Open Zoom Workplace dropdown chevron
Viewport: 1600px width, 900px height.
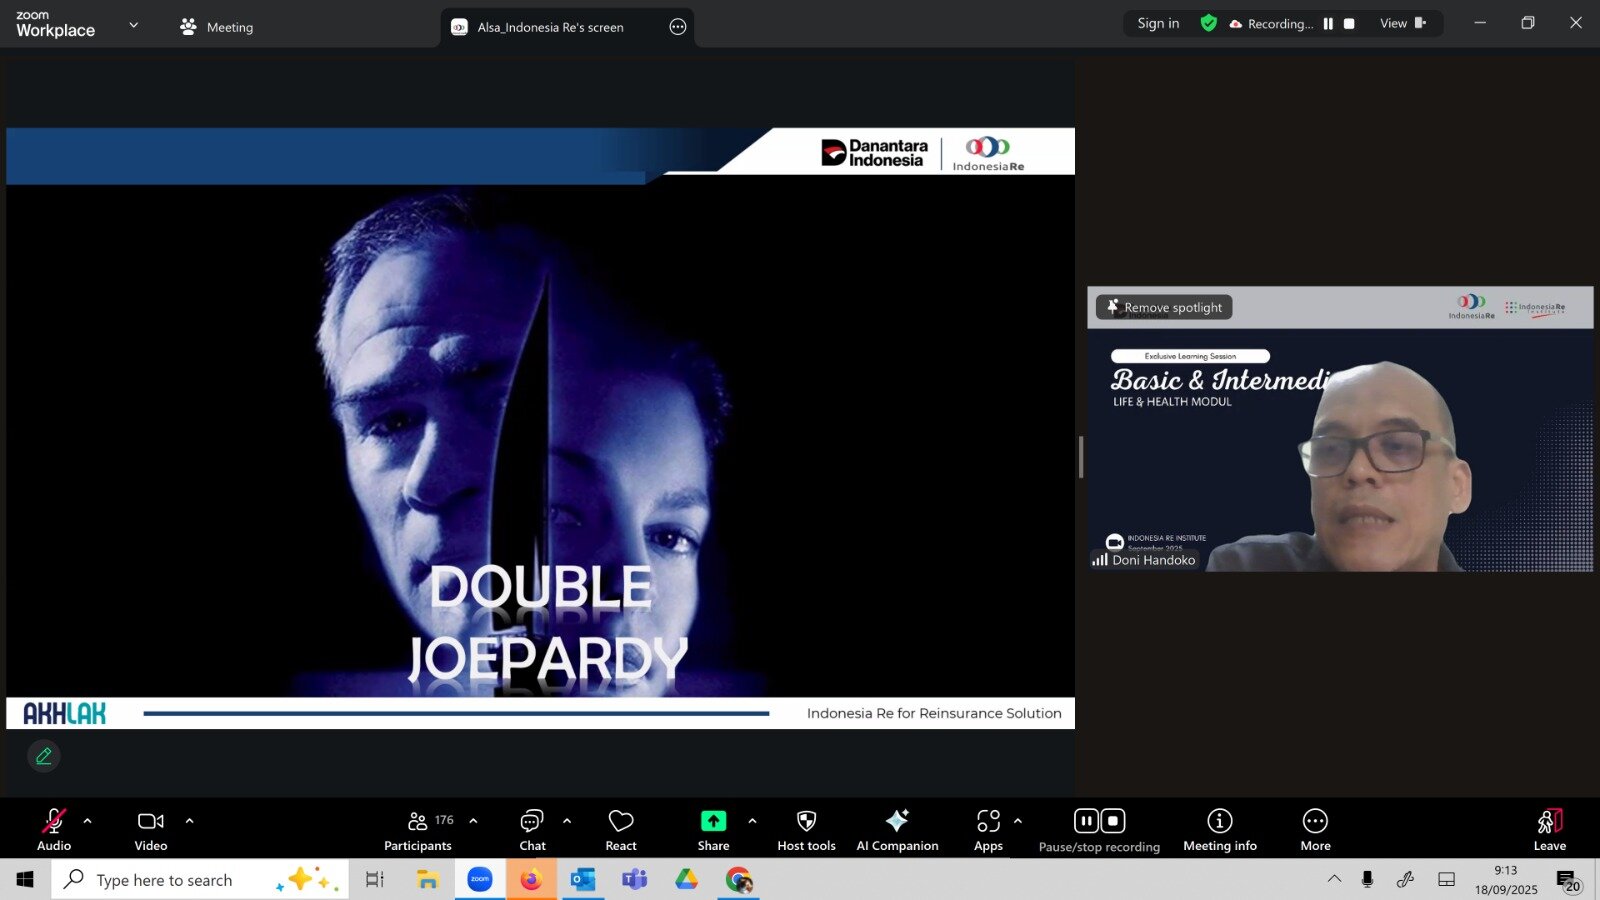click(134, 25)
